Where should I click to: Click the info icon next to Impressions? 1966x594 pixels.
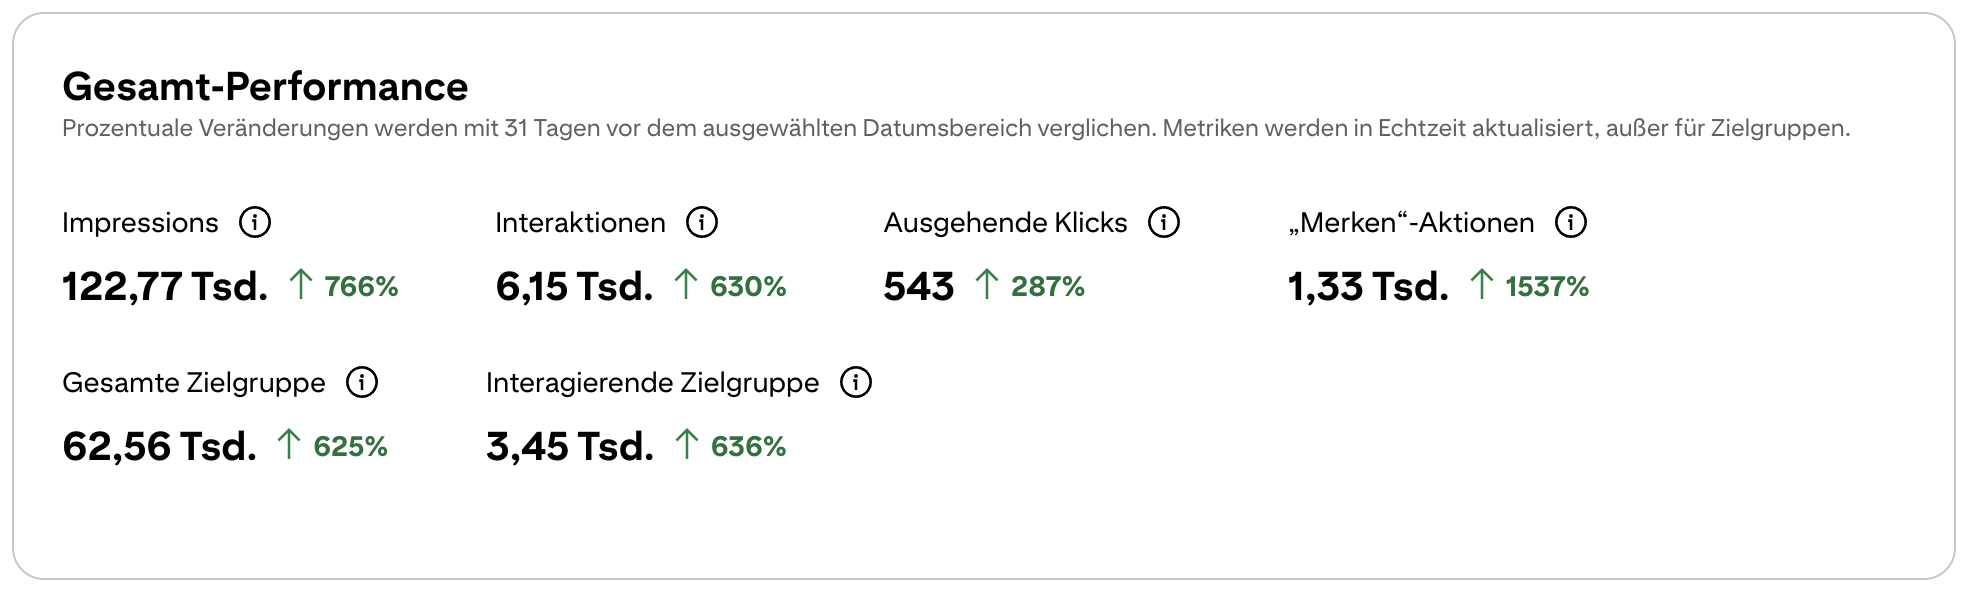[257, 222]
